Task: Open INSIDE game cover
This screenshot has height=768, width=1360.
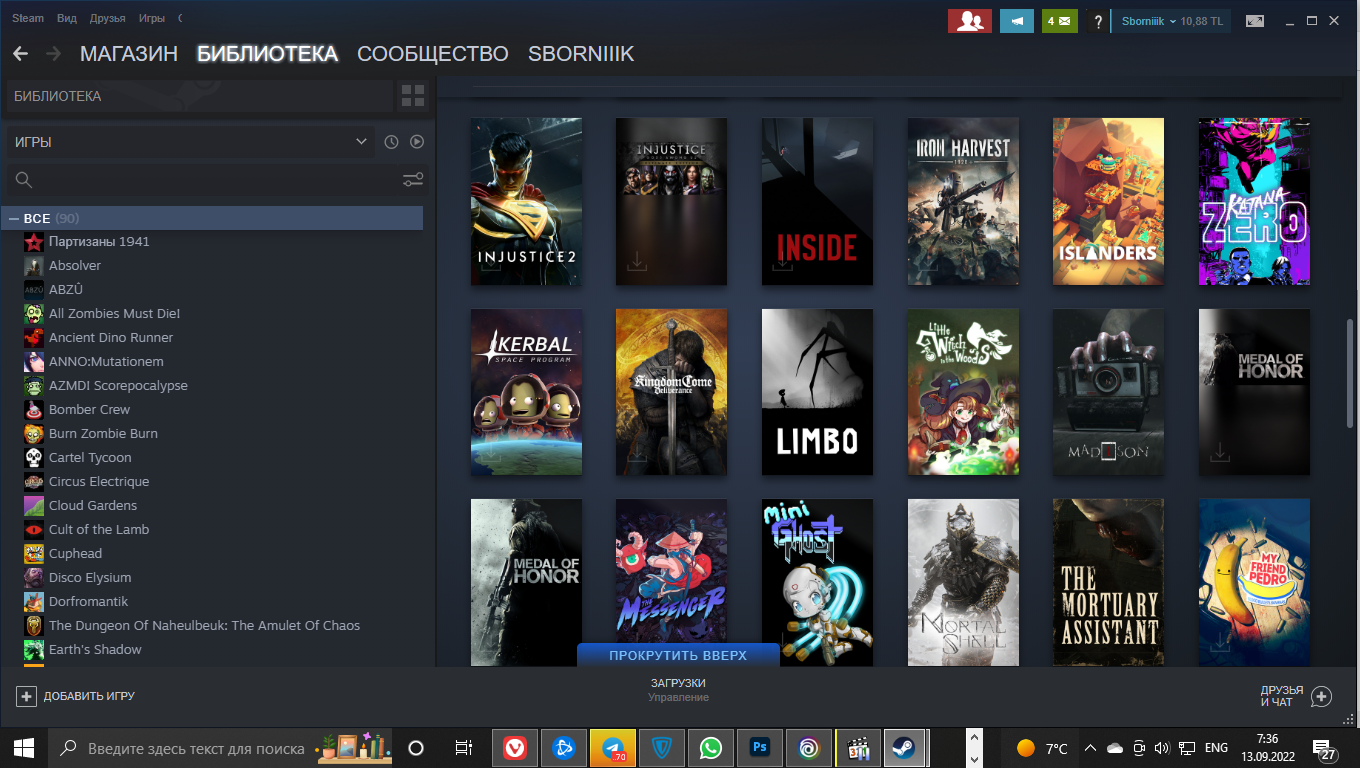Action: (817, 201)
